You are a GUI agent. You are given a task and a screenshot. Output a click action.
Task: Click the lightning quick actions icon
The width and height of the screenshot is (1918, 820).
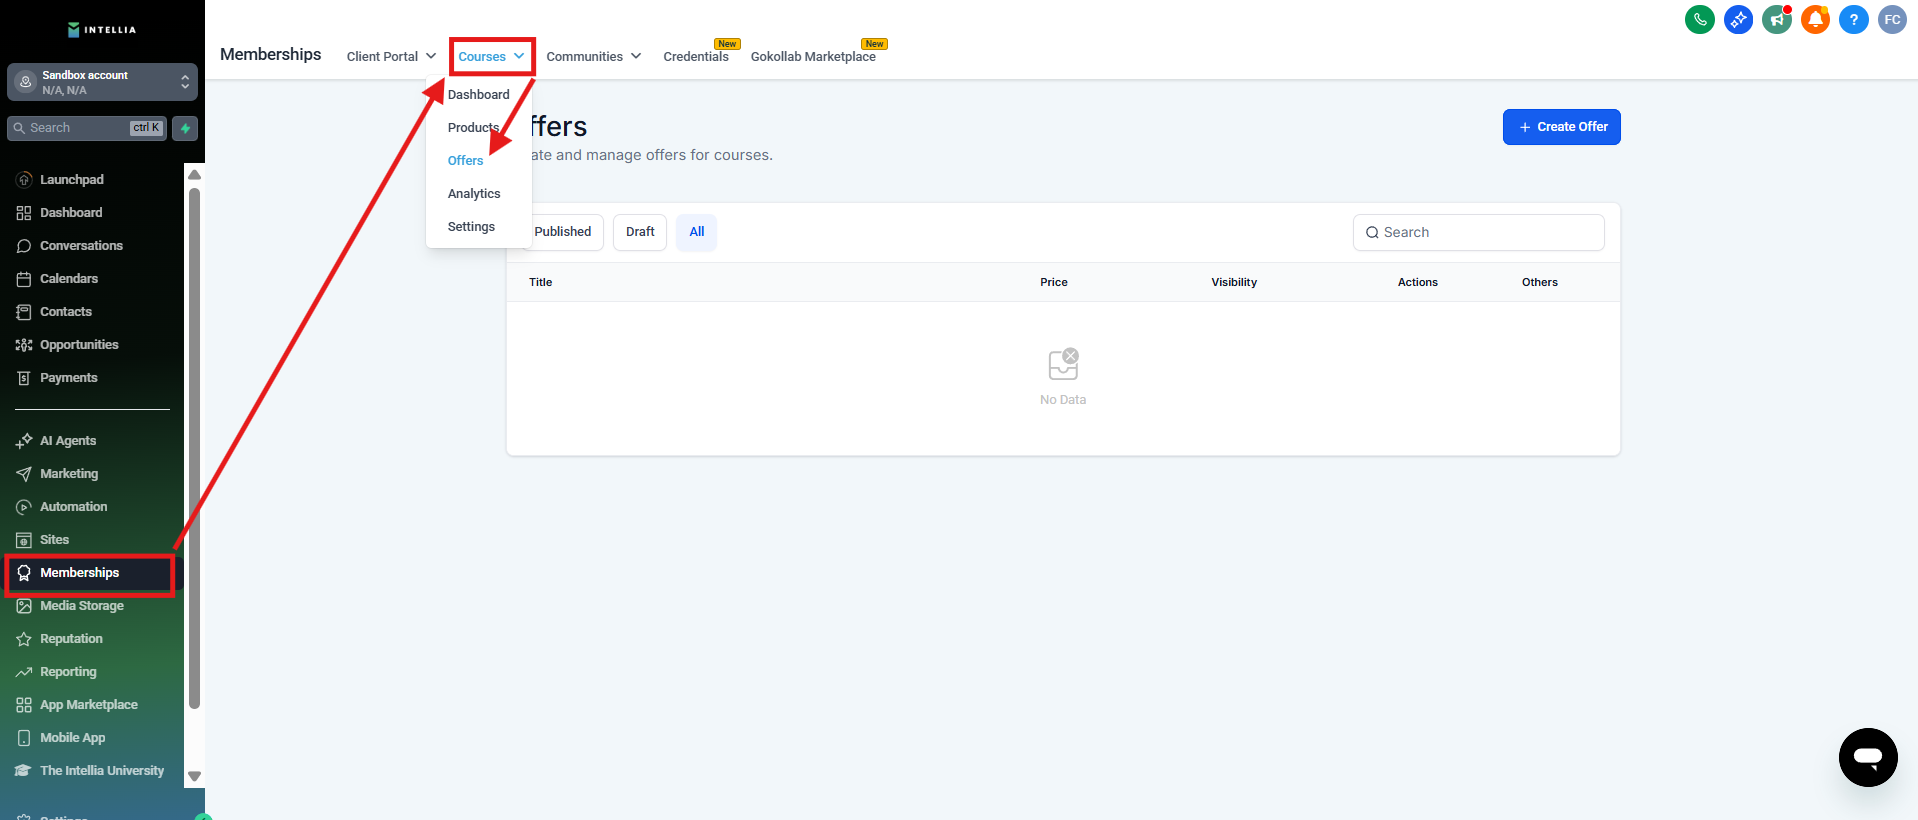pos(185,128)
